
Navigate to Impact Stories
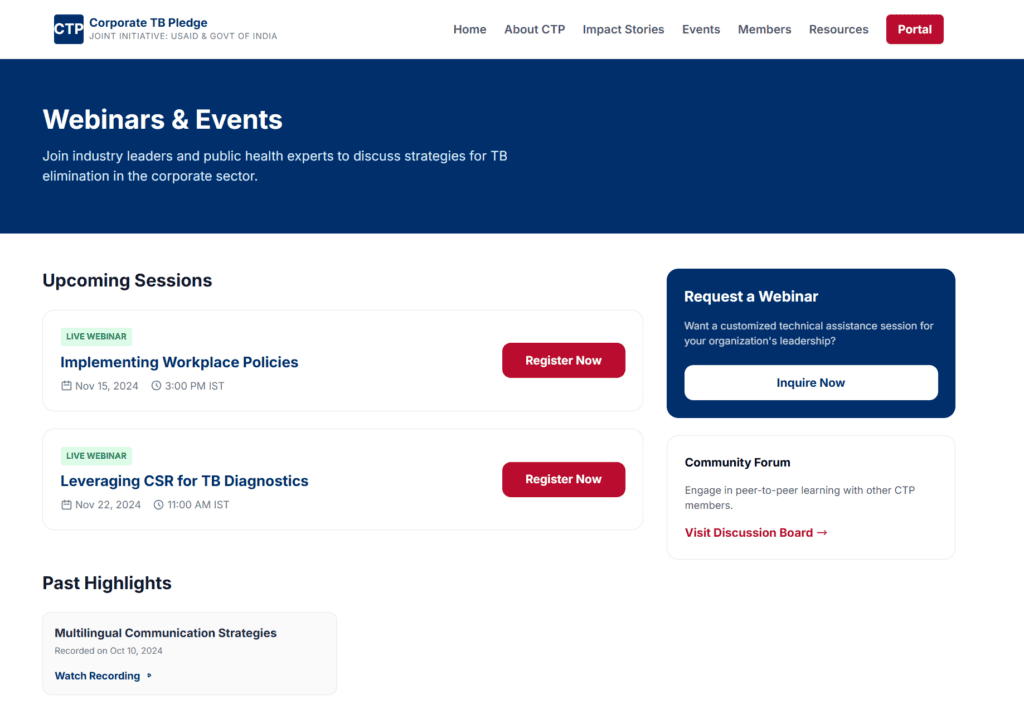click(x=623, y=29)
